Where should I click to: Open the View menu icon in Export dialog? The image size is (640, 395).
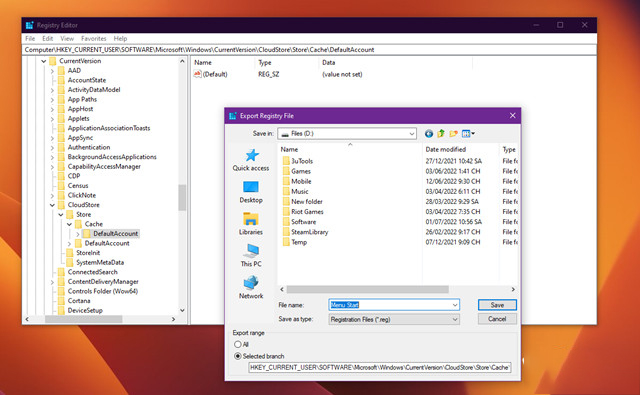[468, 133]
